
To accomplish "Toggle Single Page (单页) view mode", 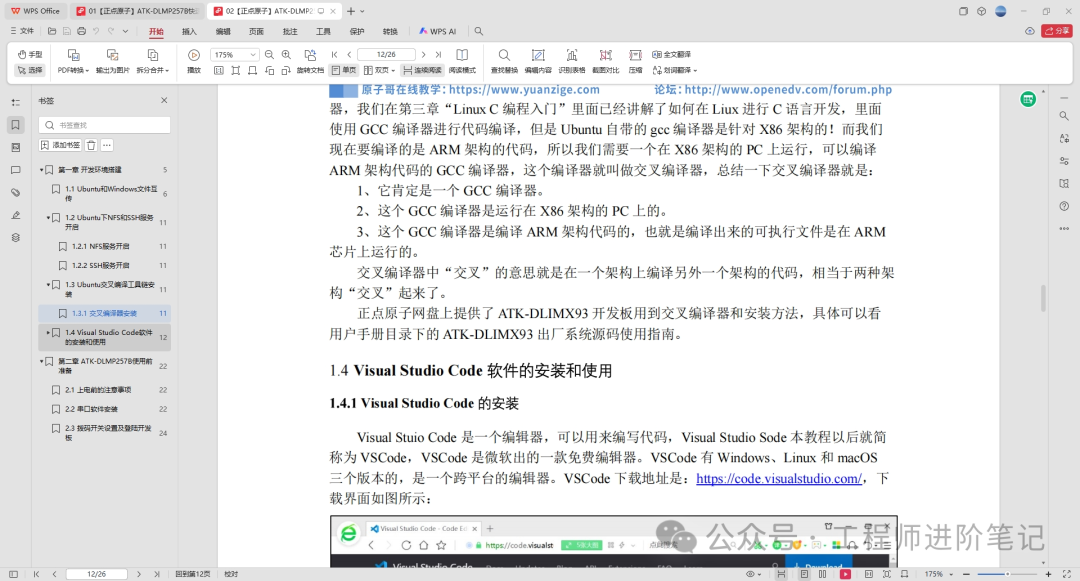I will (x=344, y=70).
